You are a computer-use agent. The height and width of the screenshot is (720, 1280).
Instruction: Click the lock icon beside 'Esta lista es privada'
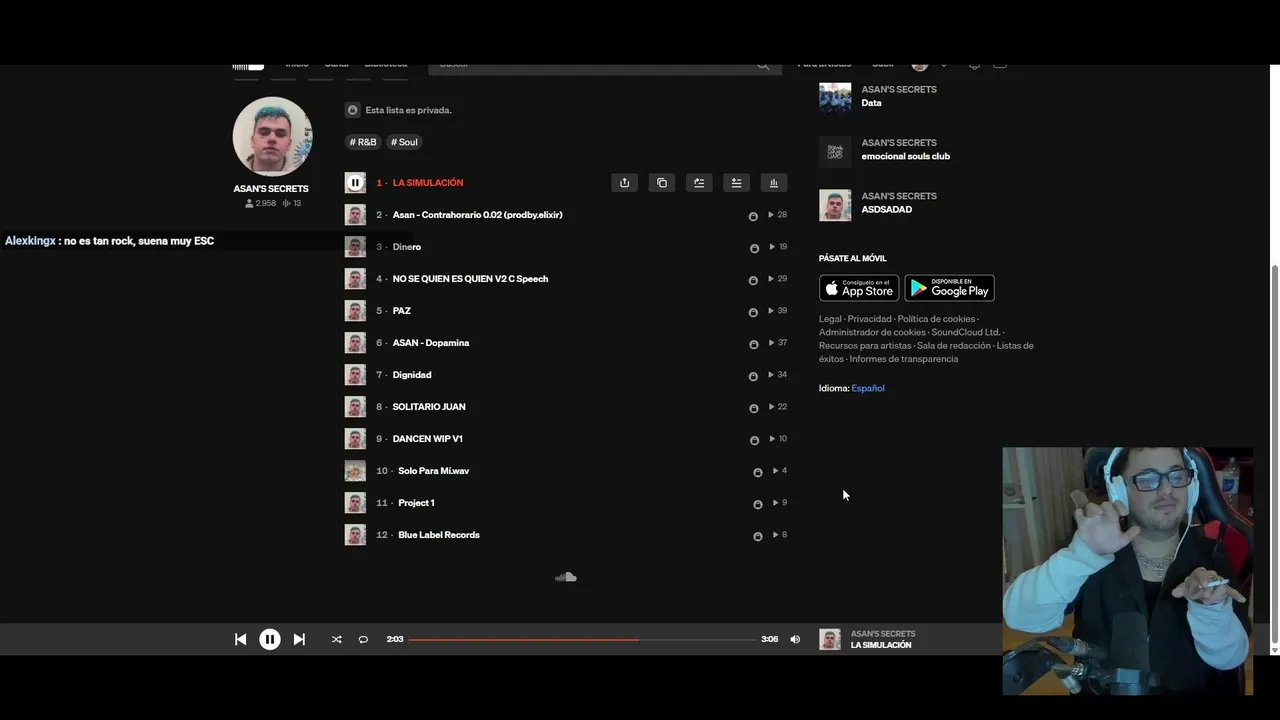[x=352, y=110]
